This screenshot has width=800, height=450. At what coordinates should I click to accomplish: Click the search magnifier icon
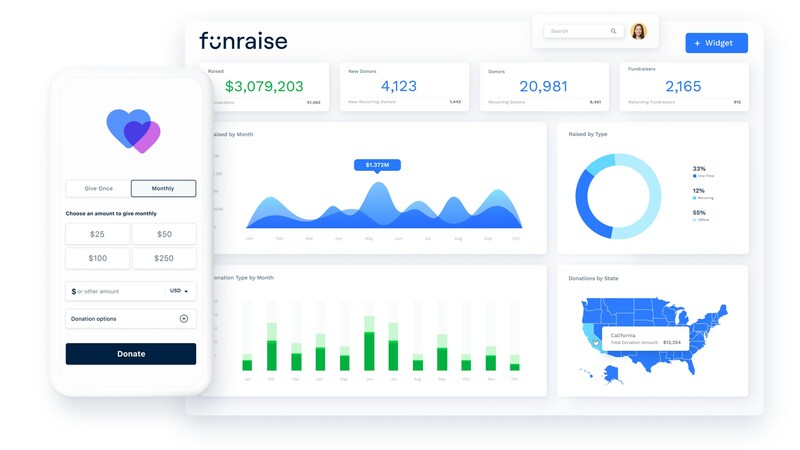(614, 31)
